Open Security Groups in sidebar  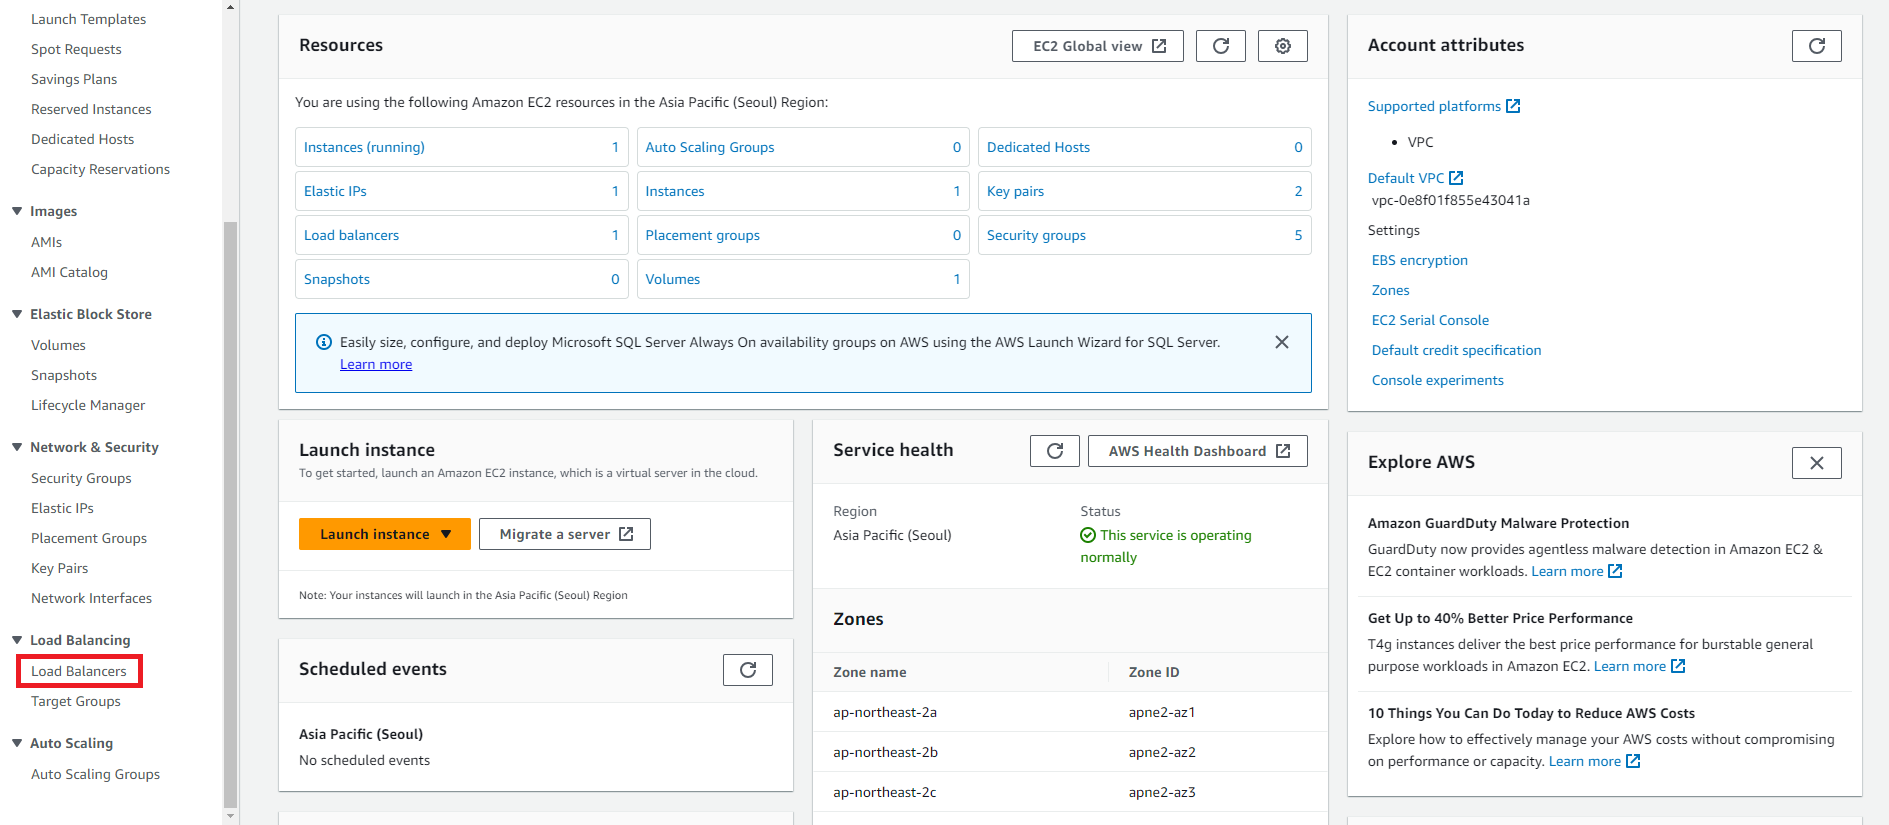coord(81,478)
